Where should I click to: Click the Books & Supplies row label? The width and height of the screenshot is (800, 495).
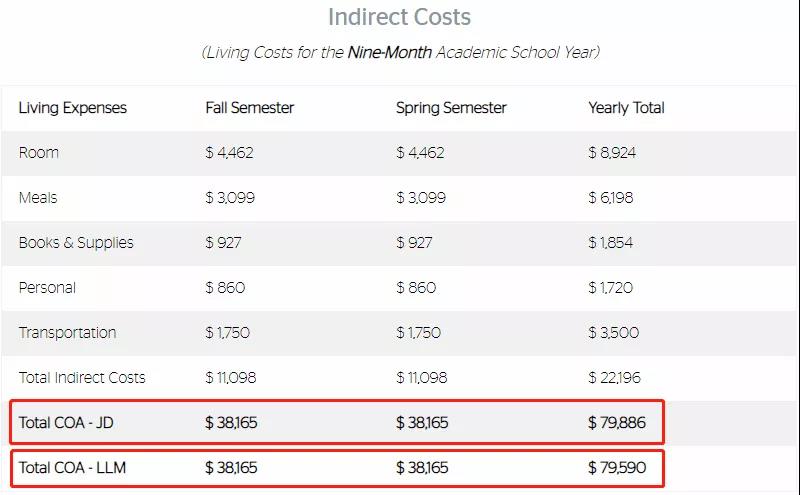tap(76, 243)
